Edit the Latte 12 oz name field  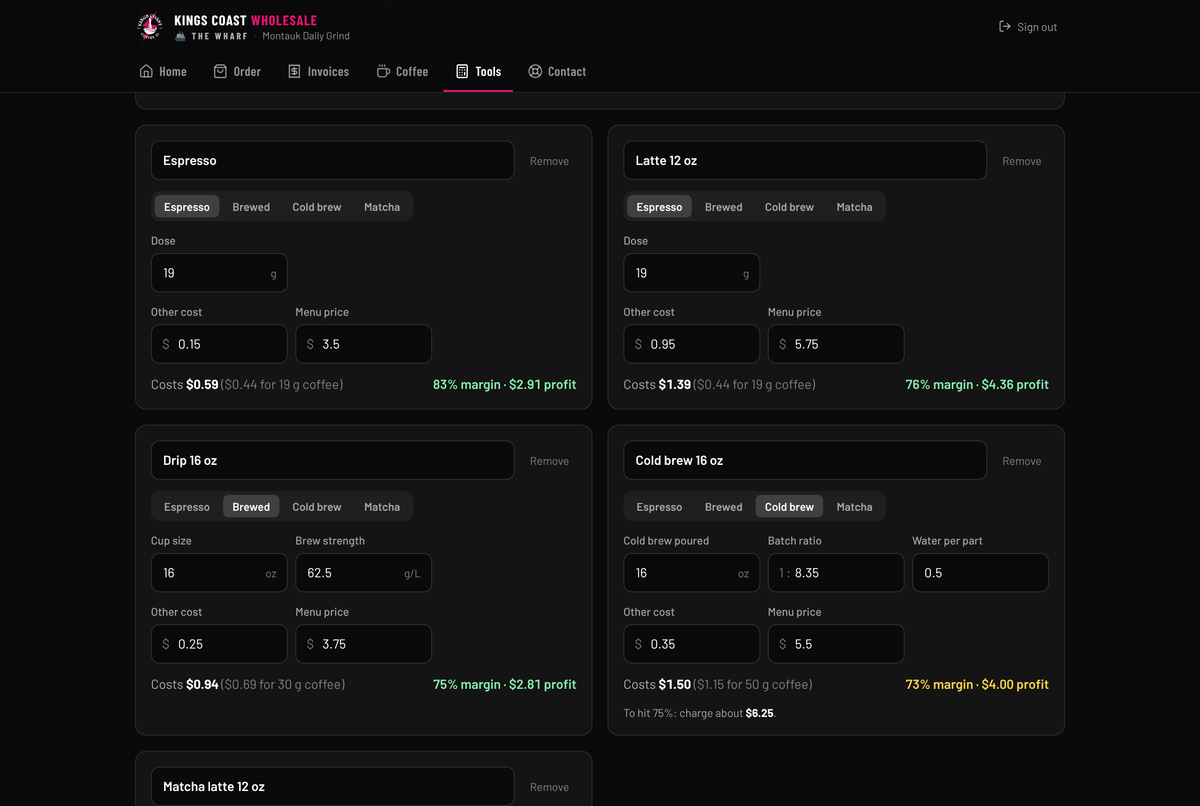[805, 160]
